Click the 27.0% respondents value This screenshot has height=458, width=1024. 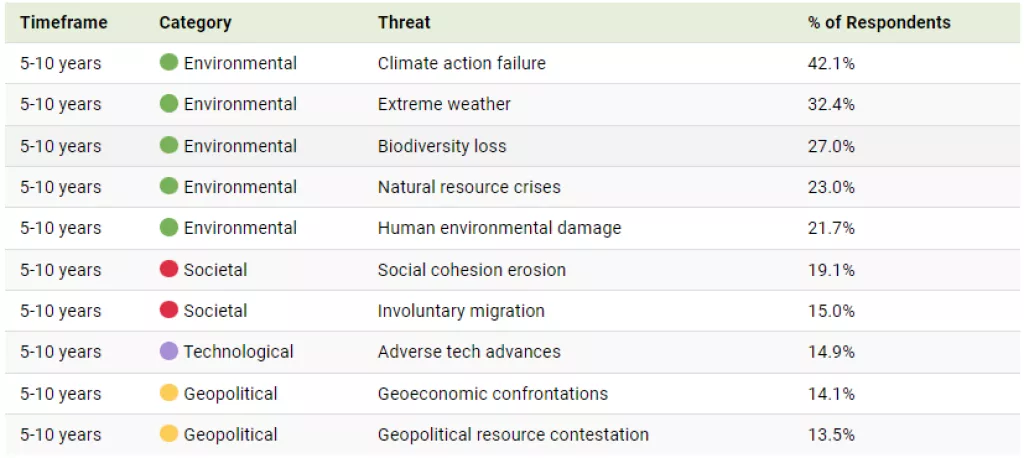pyautogui.click(x=831, y=146)
